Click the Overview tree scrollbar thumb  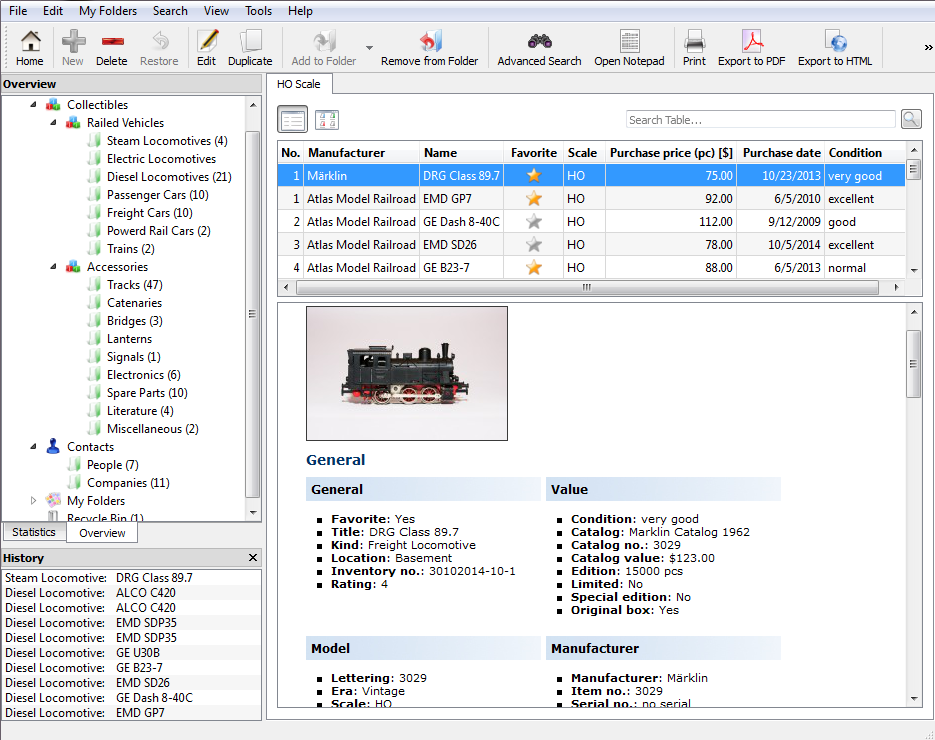click(x=252, y=314)
